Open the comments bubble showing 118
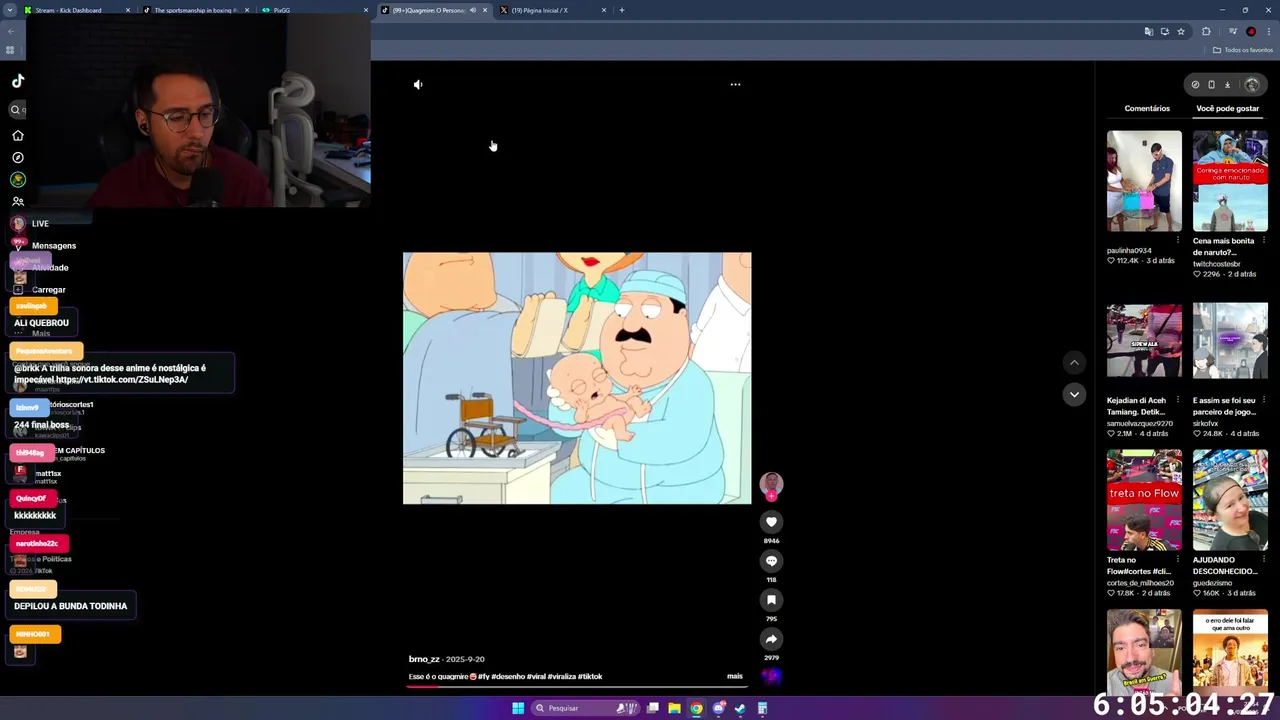 click(x=771, y=561)
